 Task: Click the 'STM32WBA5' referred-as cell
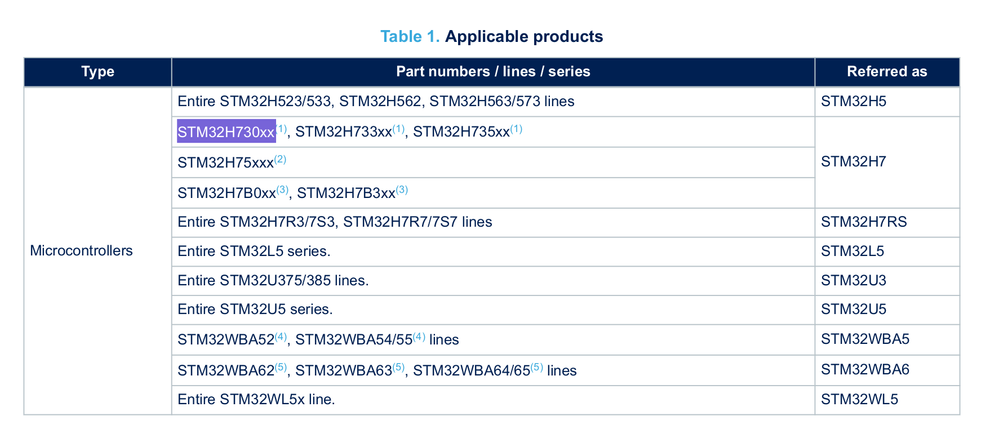pos(887,339)
